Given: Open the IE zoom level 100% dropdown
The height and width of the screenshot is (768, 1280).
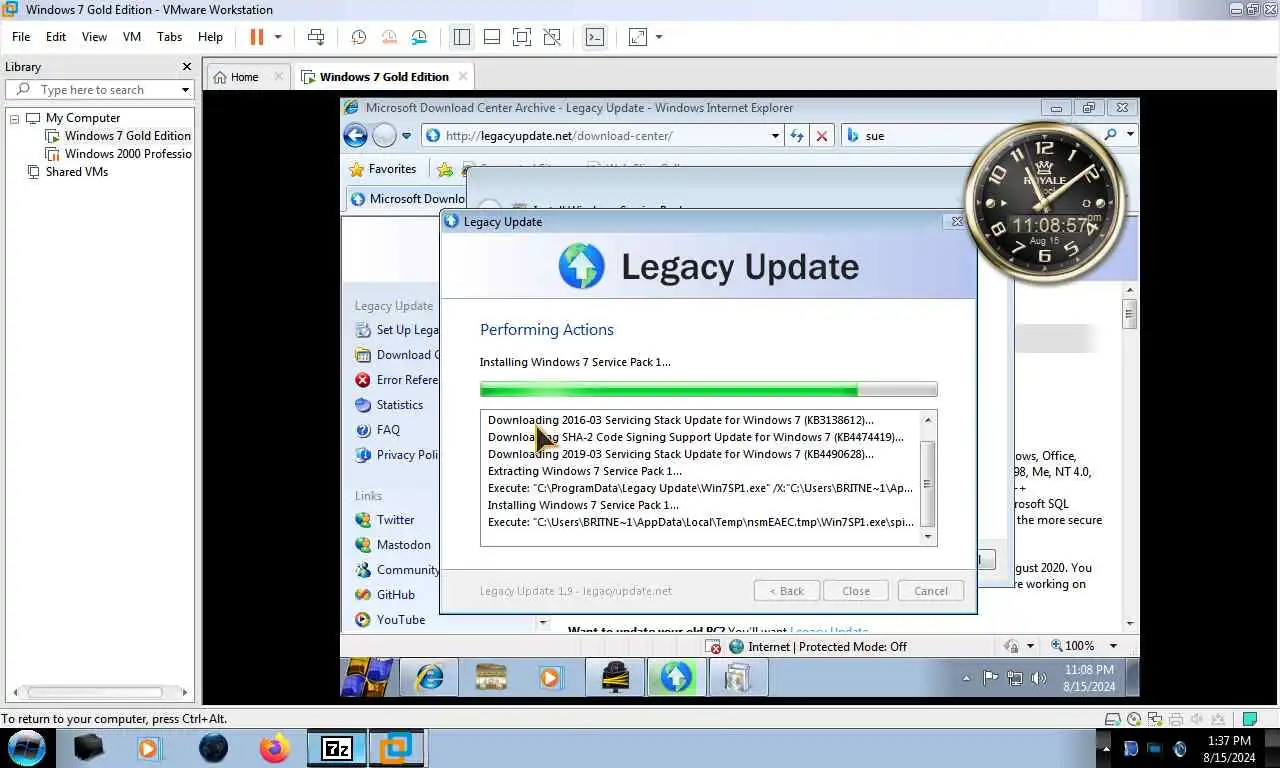Looking at the screenshot, I should click(1113, 646).
